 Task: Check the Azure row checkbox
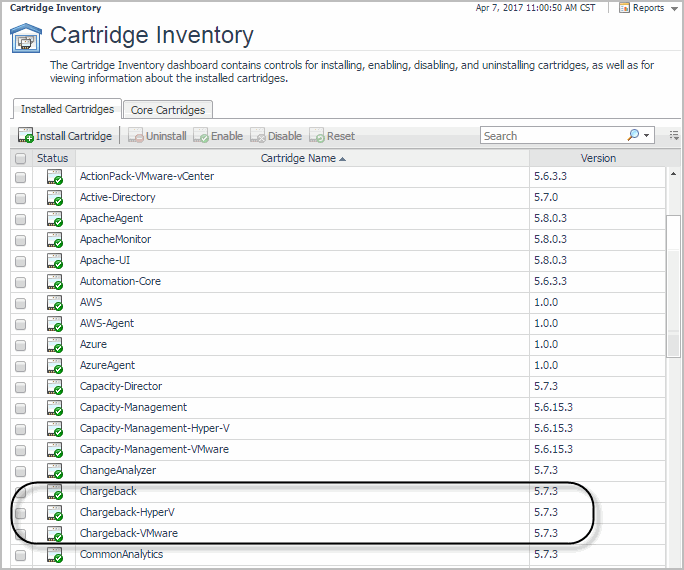coord(21,345)
